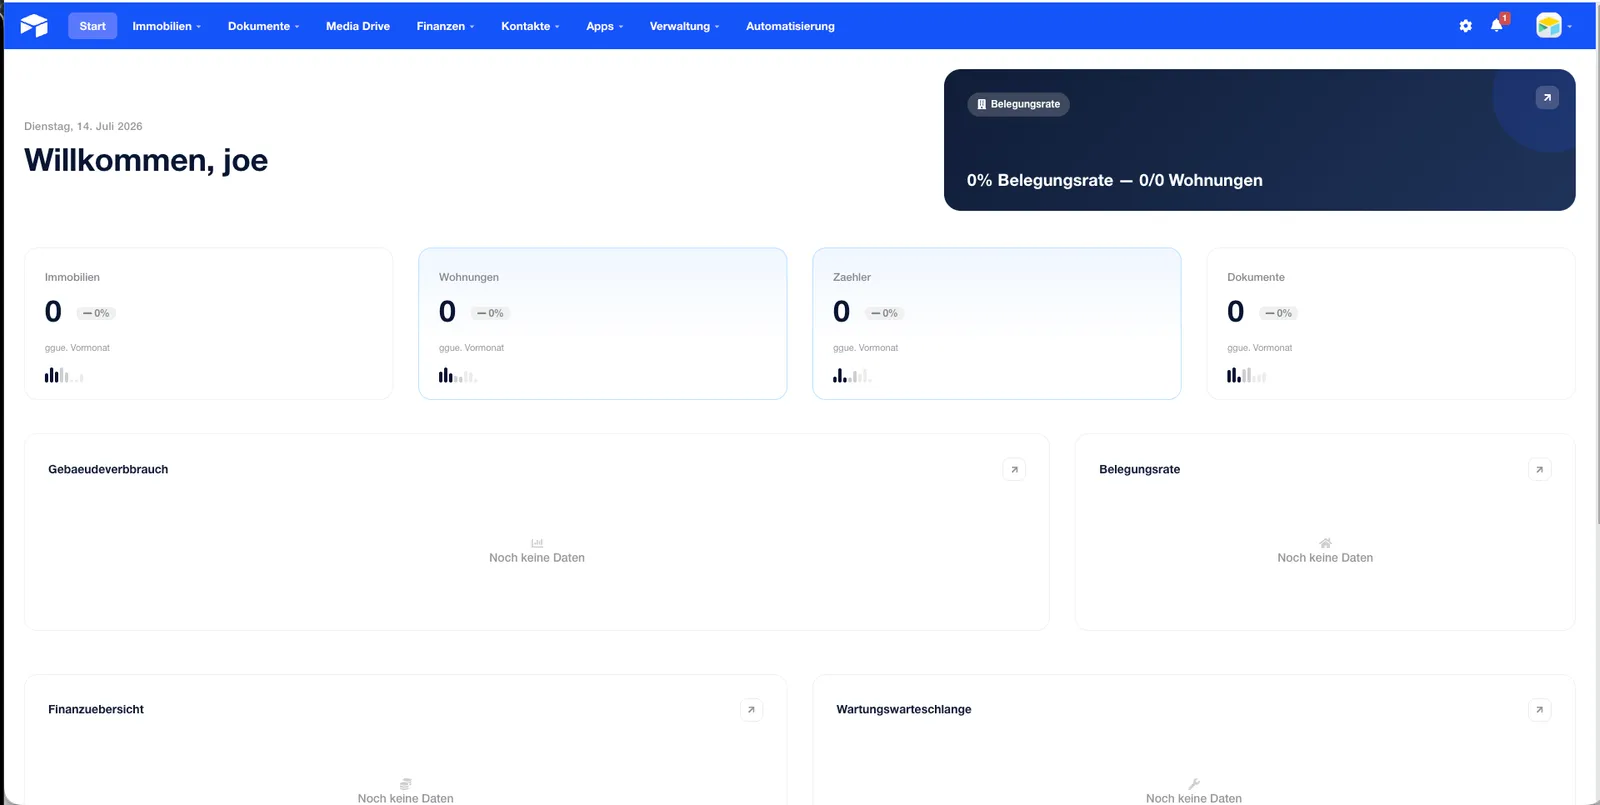Click the 0% badge in Immobilien card
The height and width of the screenshot is (805, 1600).
point(96,313)
